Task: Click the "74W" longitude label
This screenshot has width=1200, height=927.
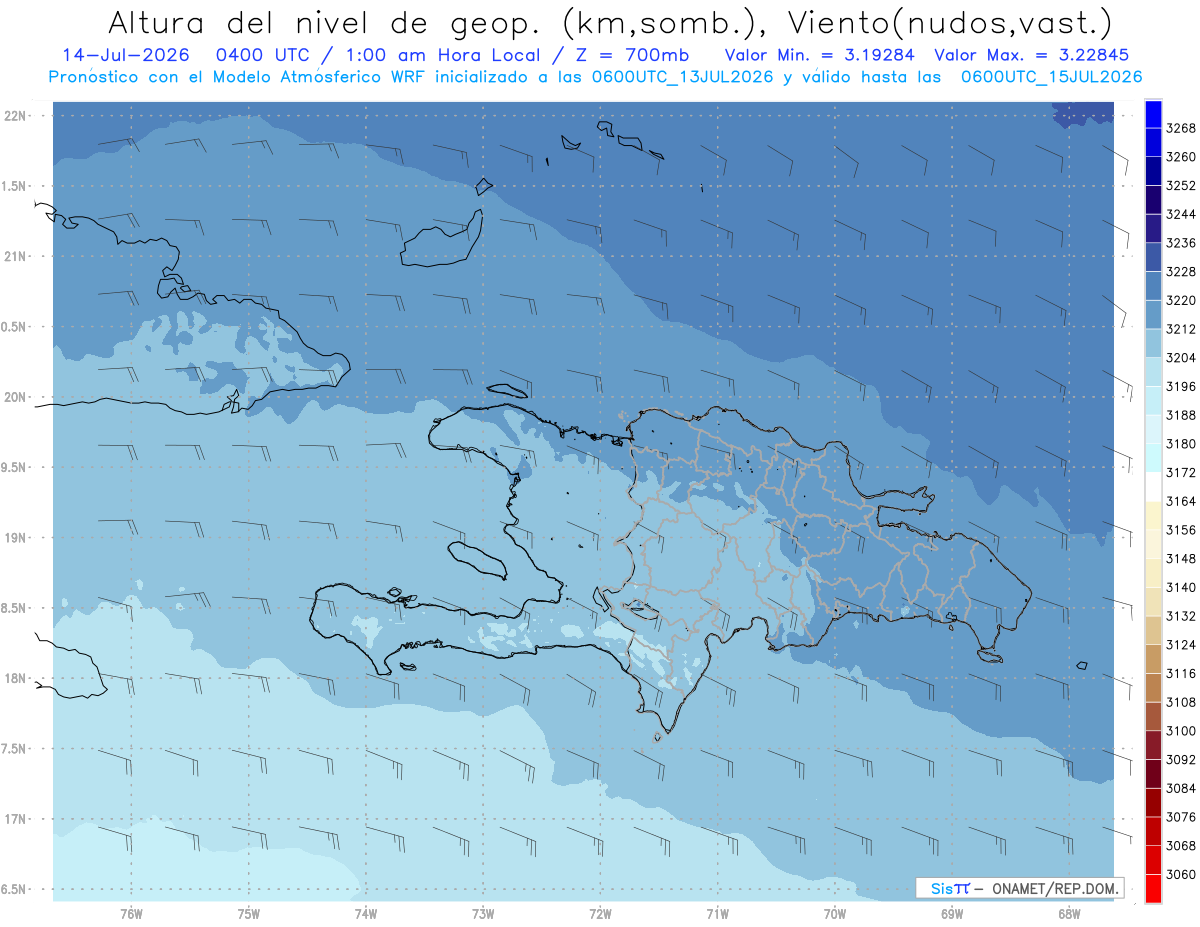Action: 365,914
